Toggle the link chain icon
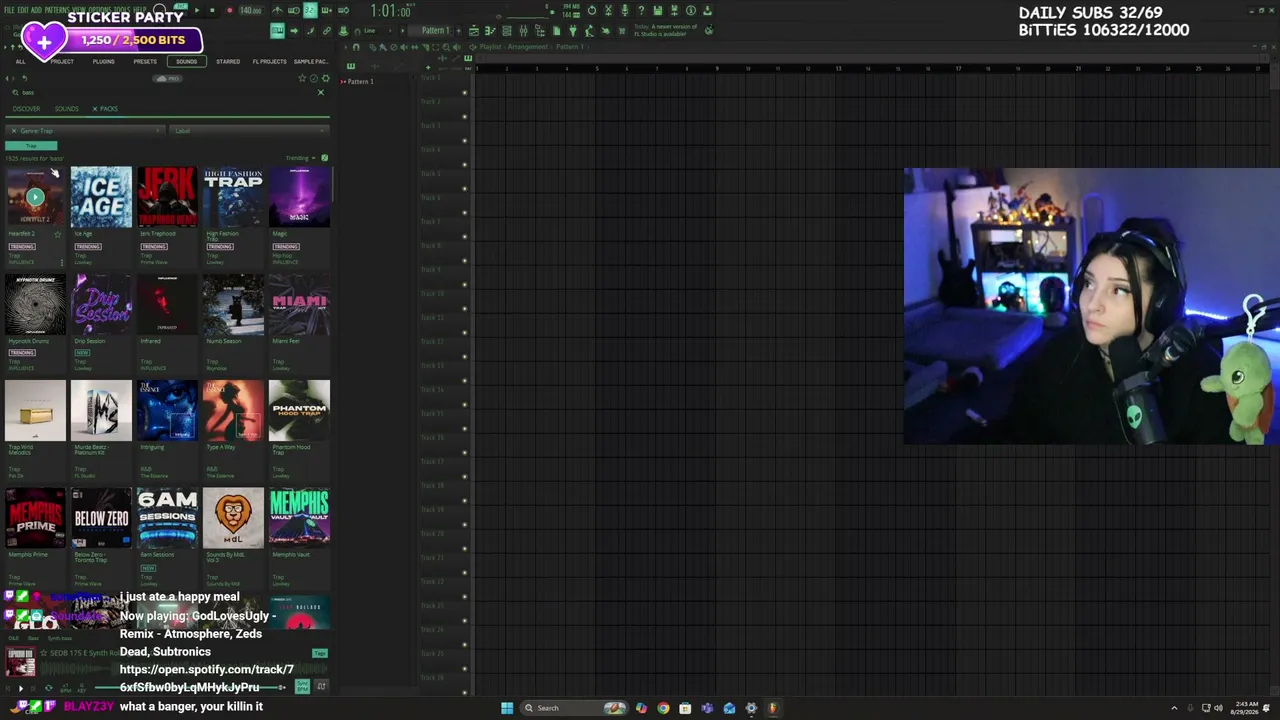This screenshot has width=1280, height=720. pyautogui.click(x=326, y=31)
